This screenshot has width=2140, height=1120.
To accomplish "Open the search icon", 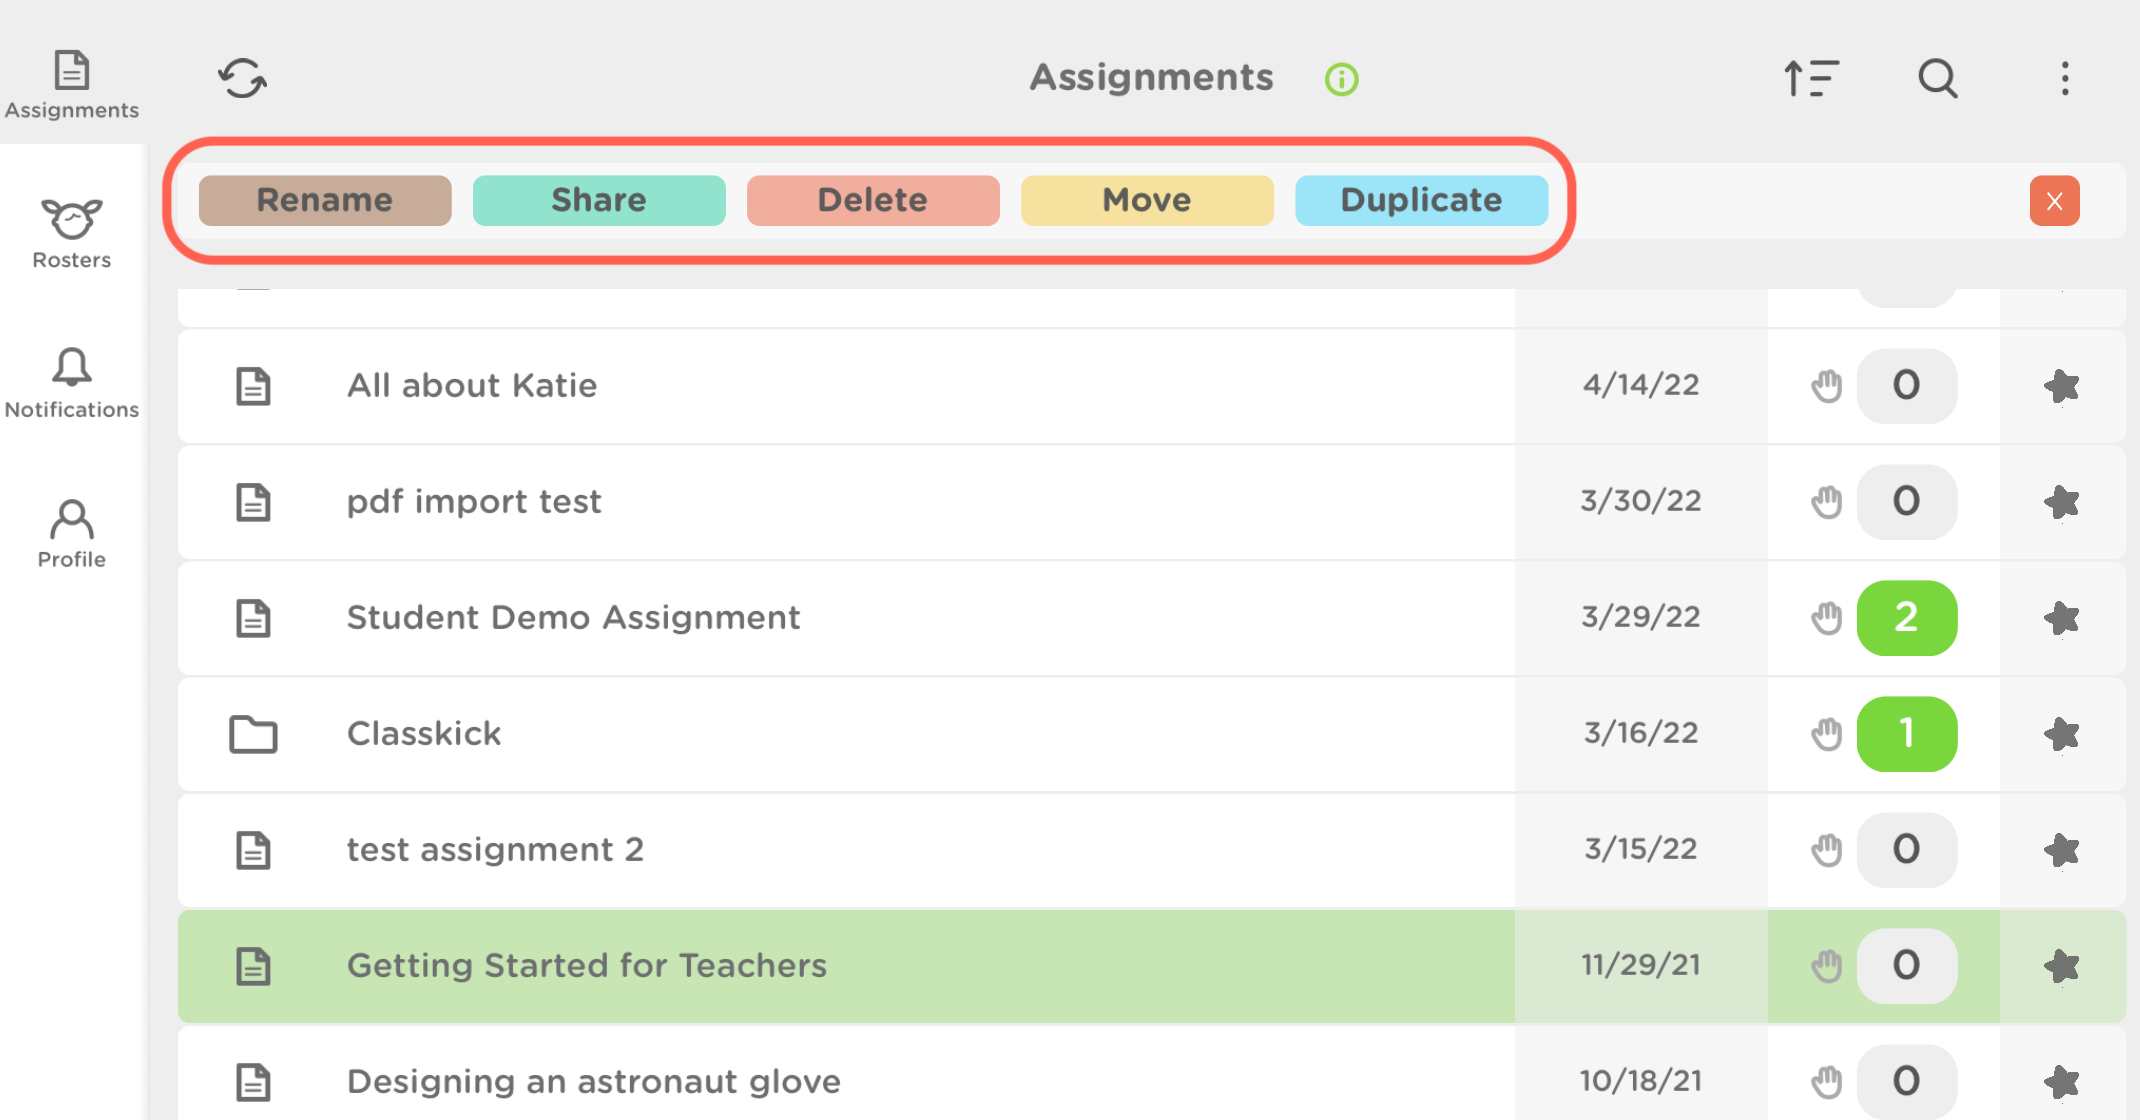I will pos(1937,78).
